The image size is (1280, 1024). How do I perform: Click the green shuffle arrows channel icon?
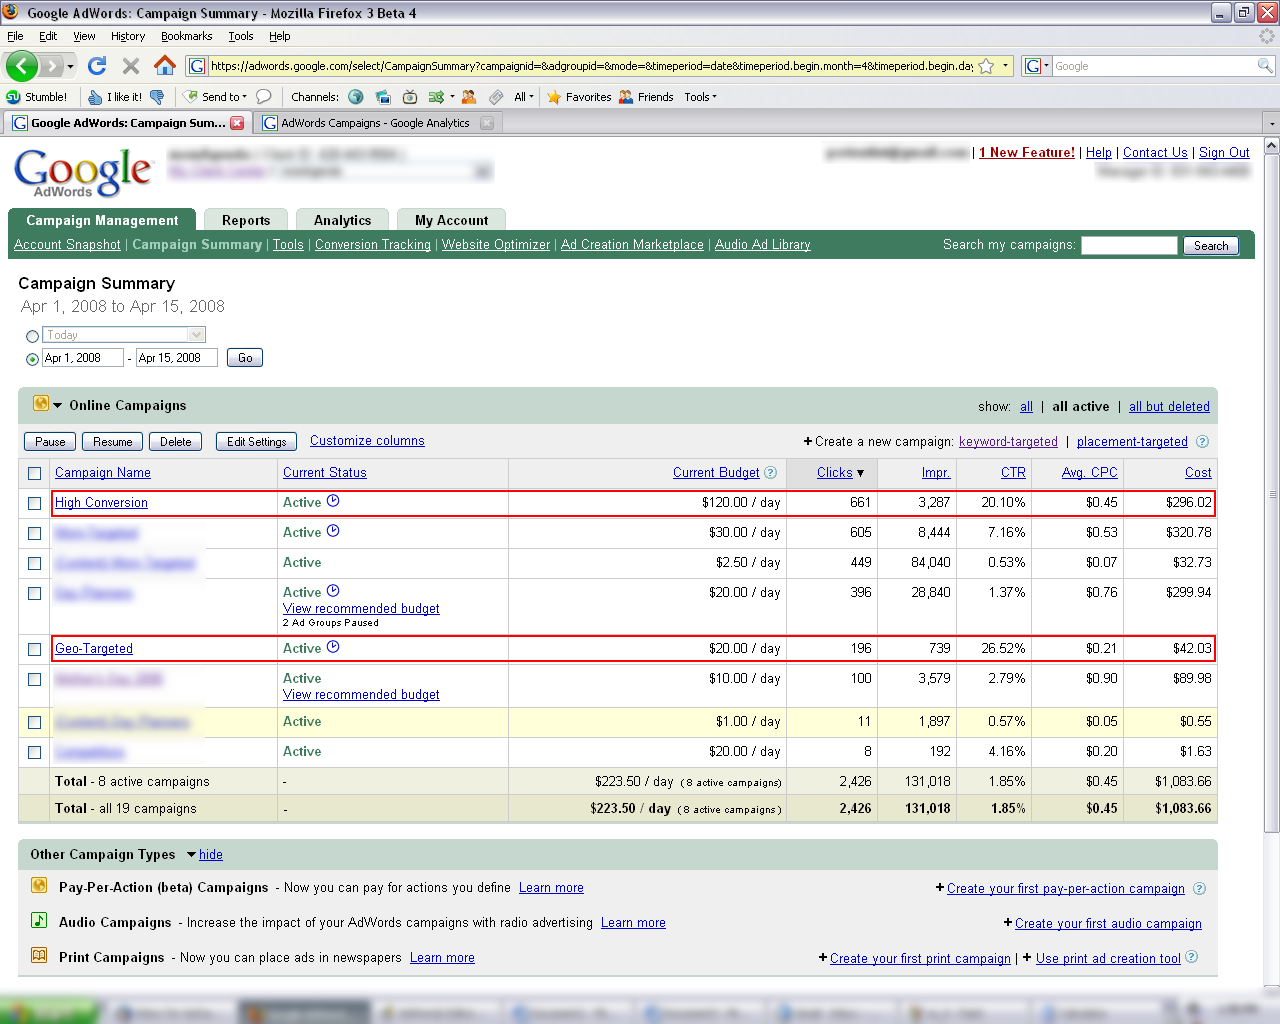click(x=436, y=97)
